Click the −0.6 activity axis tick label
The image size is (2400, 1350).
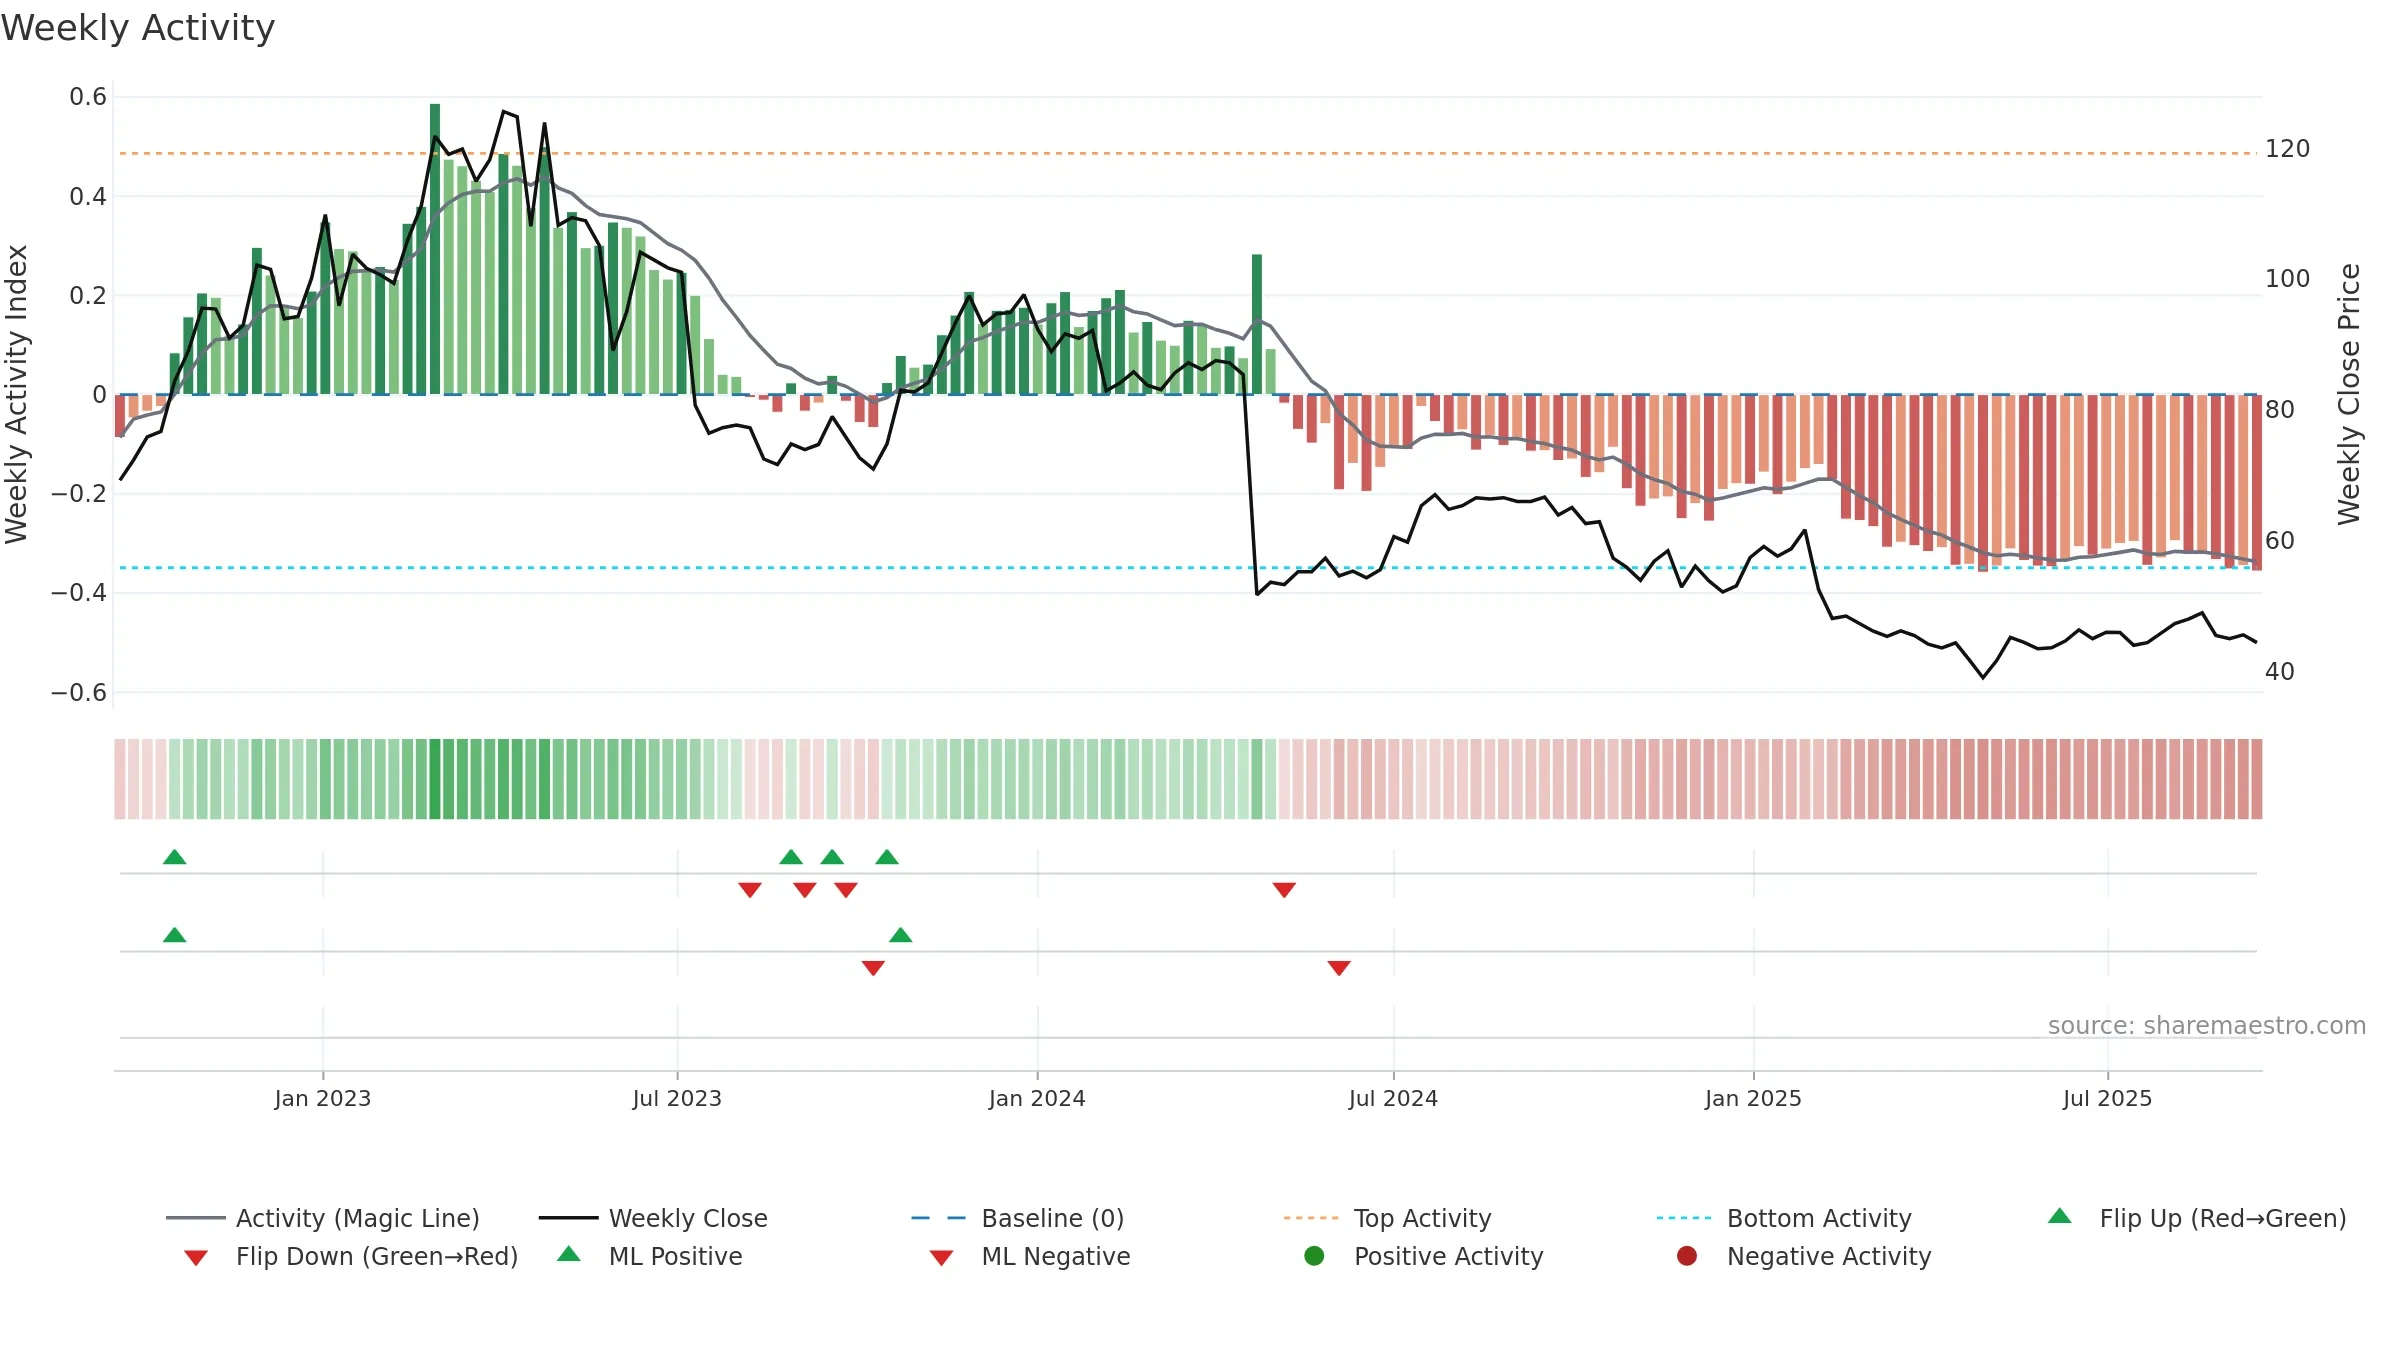click(x=79, y=693)
